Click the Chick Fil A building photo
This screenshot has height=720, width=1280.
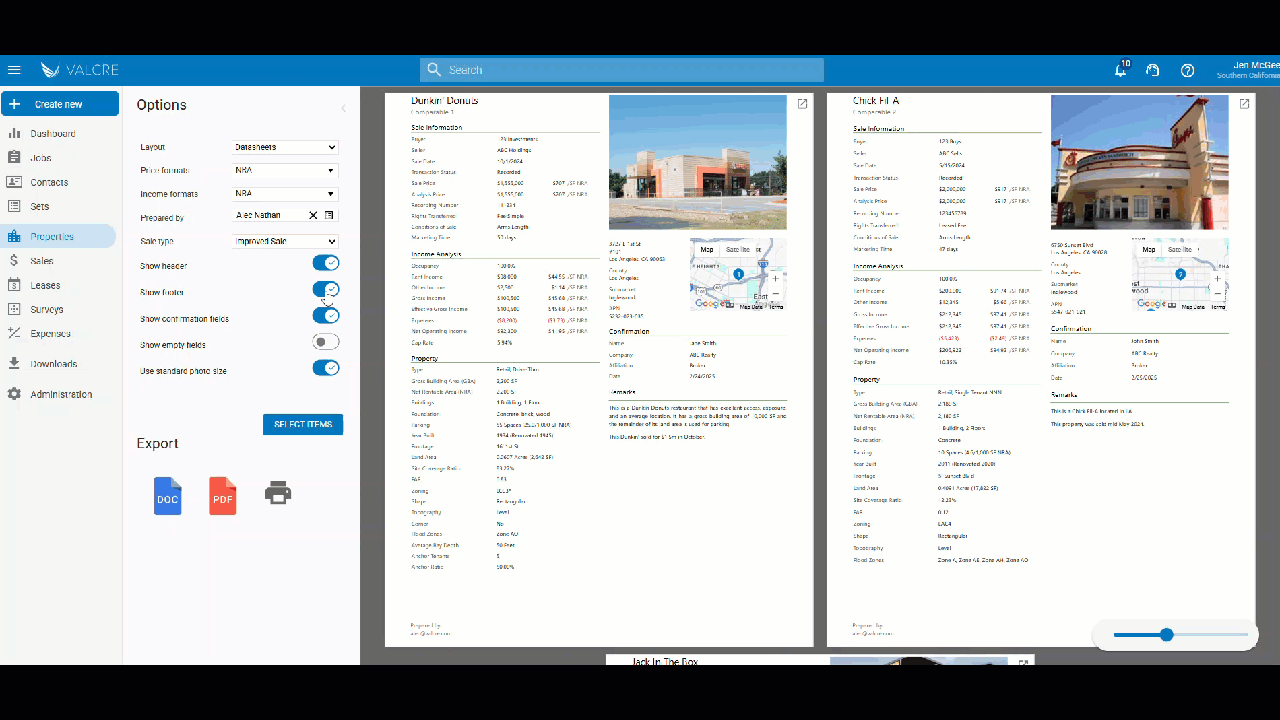(x=1140, y=162)
